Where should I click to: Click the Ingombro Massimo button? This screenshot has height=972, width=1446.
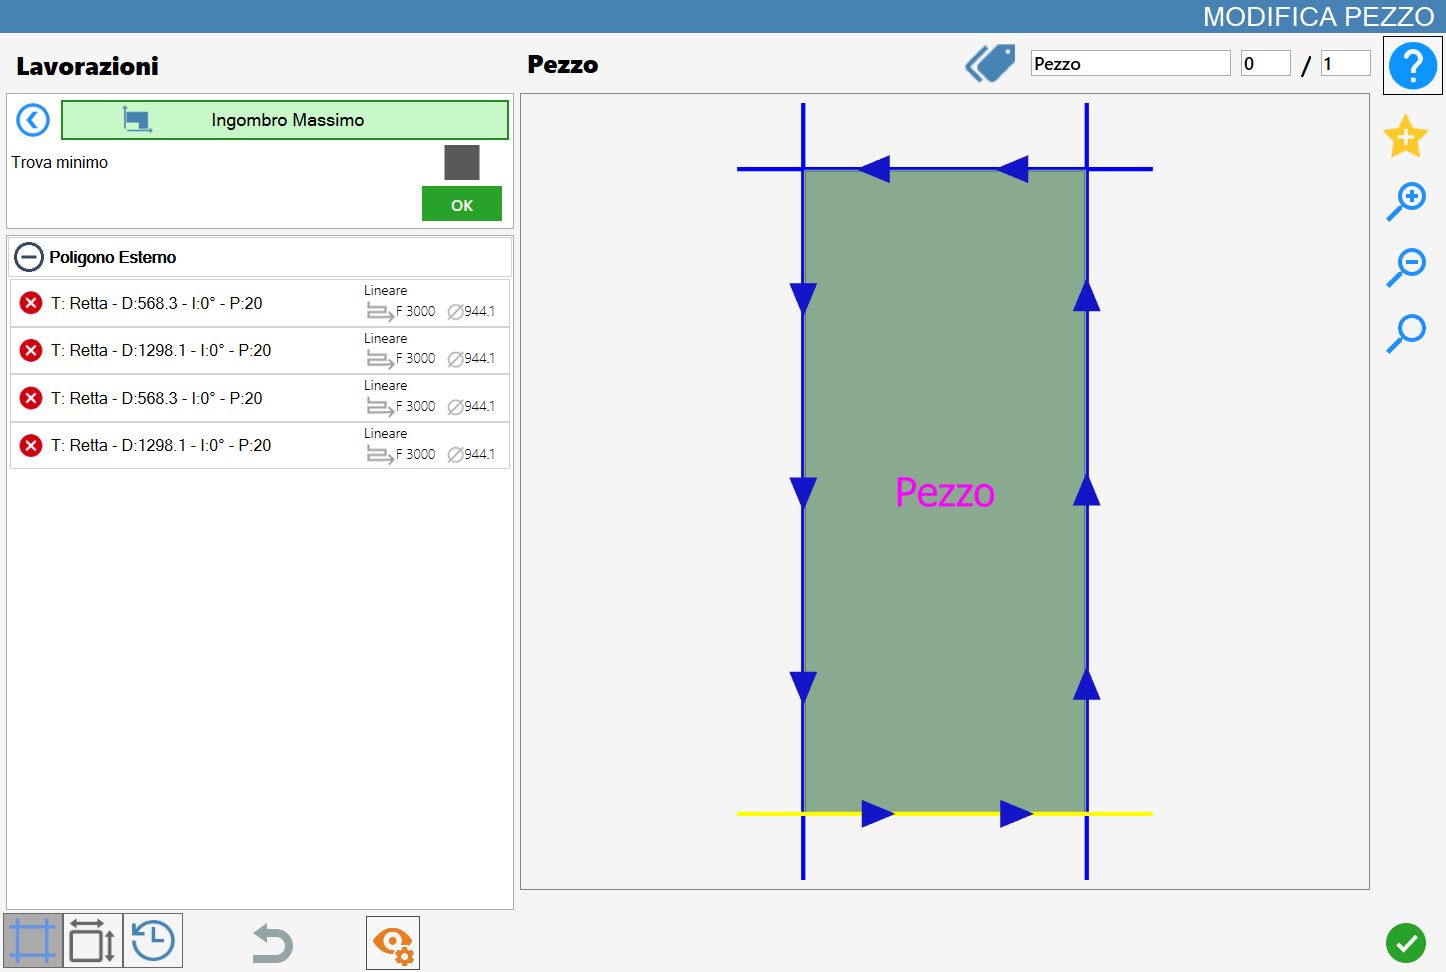[x=285, y=120]
